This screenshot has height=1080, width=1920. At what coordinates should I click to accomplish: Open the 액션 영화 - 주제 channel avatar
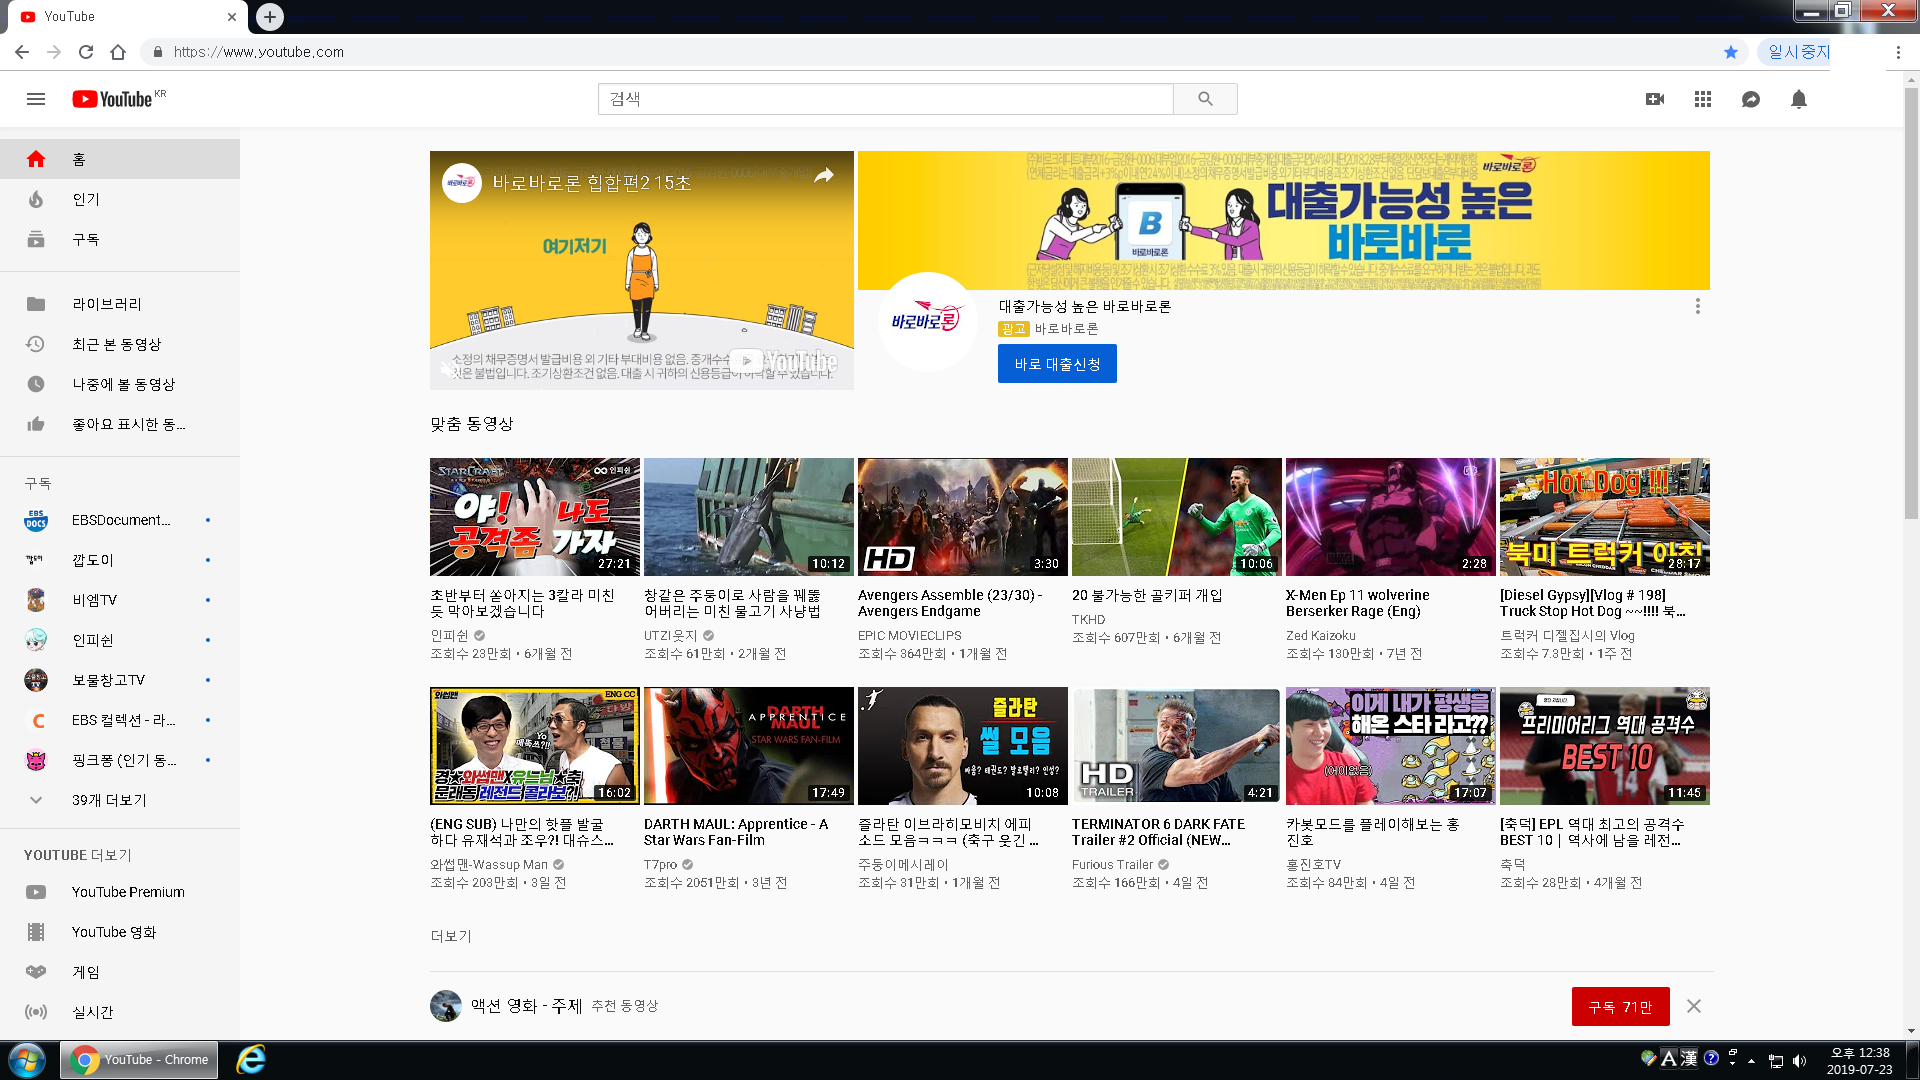click(x=446, y=1006)
